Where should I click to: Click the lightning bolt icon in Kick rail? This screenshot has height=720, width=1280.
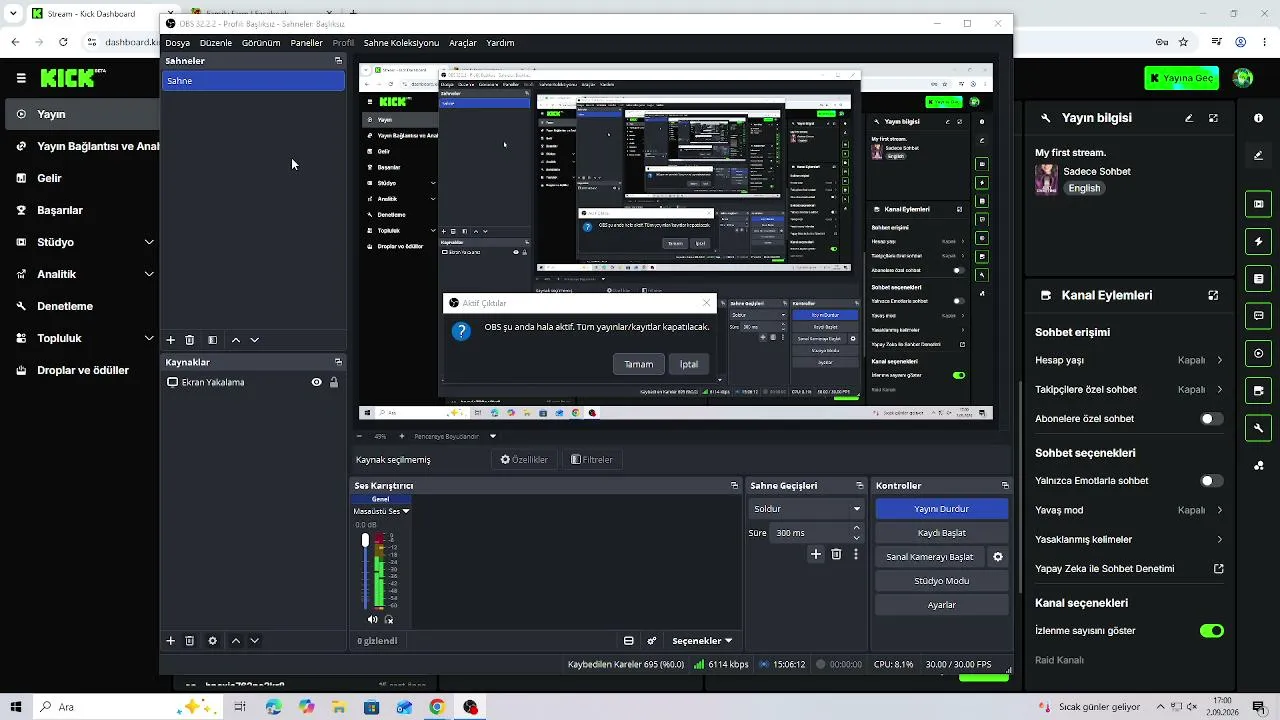pyautogui.click(x=1258, y=241)
